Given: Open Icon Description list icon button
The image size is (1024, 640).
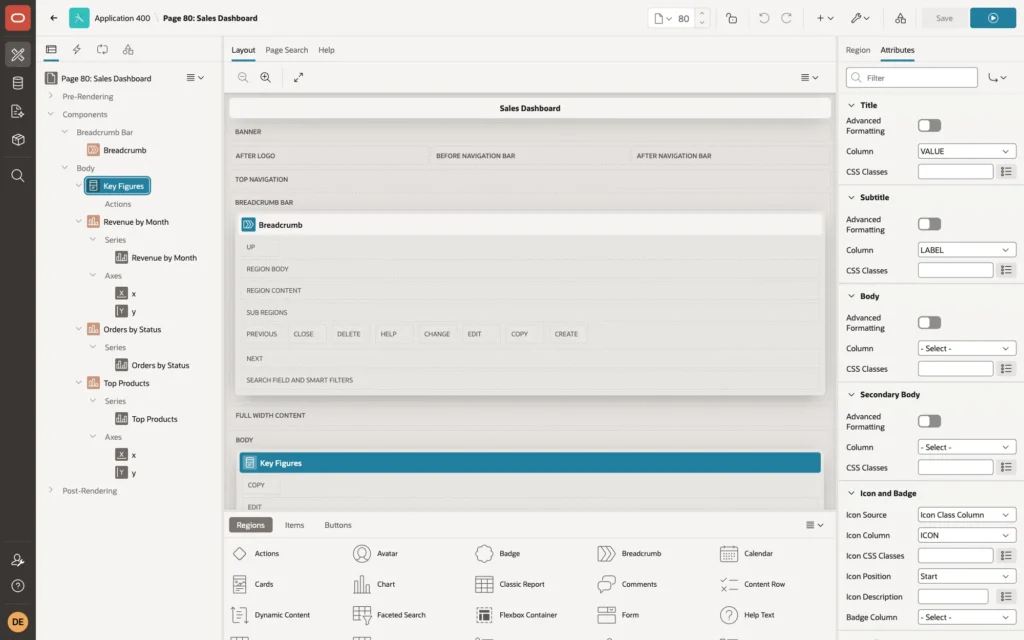Looking at the screenshot, I should 1006,597.
